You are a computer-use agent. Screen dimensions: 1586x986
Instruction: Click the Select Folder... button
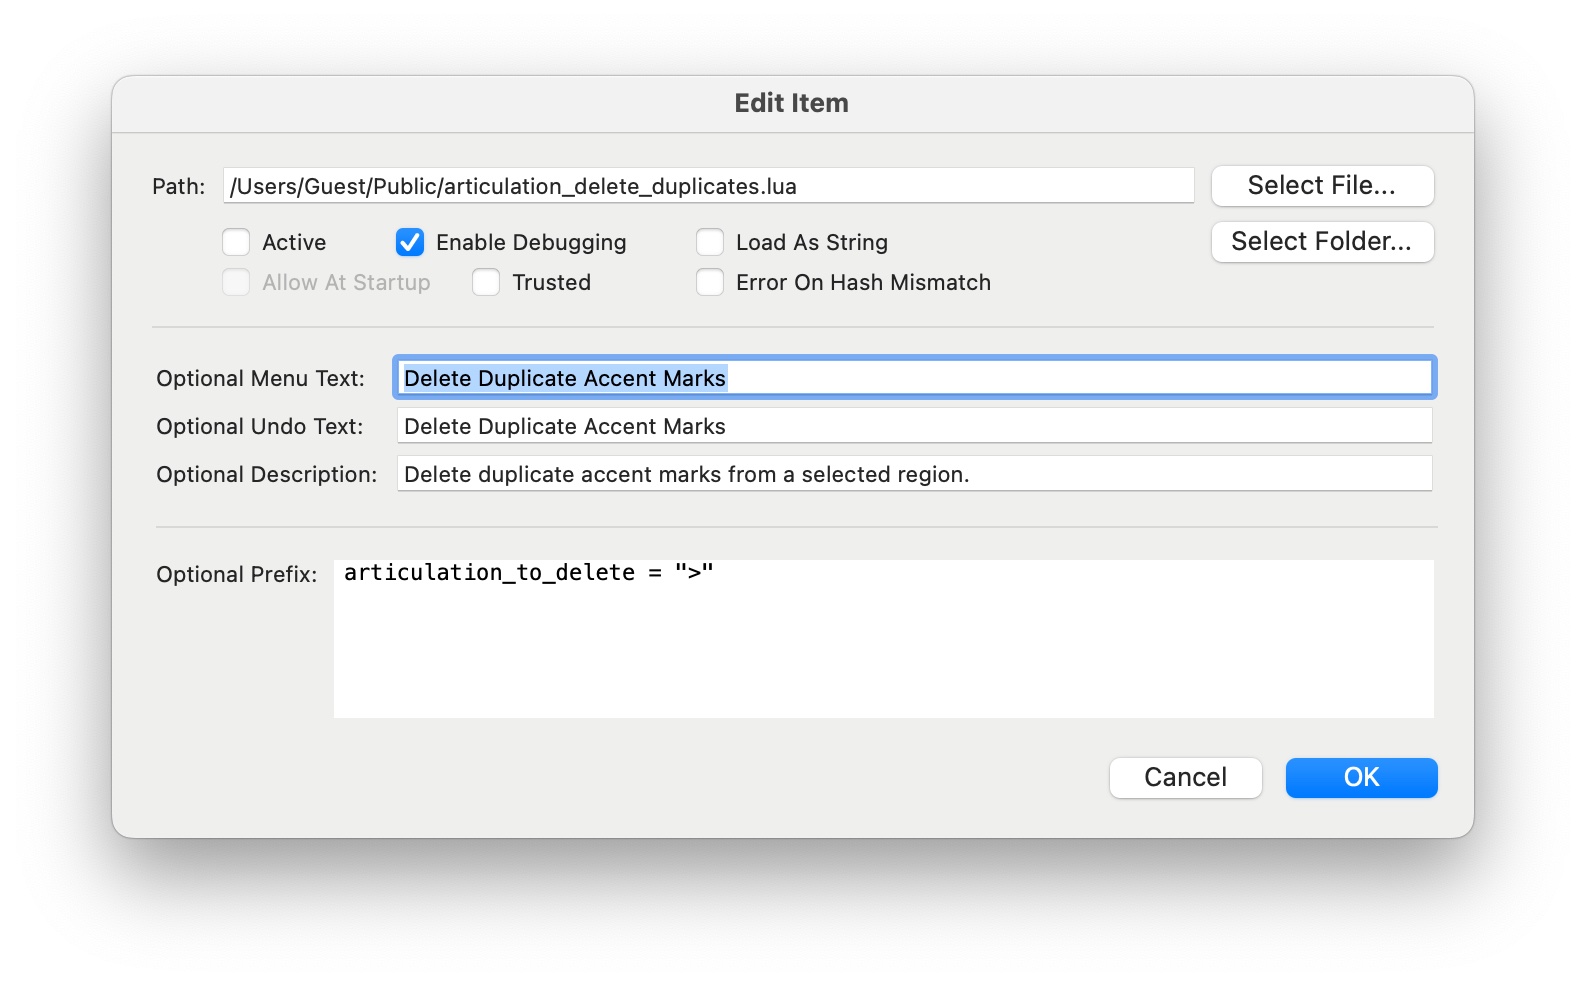pyautogui.click(x=1321, y=242)
